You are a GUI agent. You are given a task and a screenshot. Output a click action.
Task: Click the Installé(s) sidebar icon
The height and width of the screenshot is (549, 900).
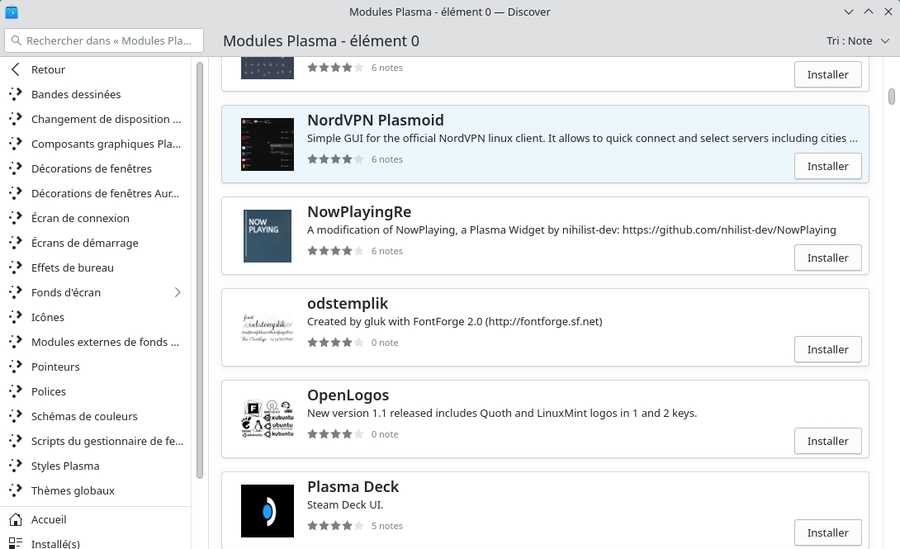tap(15, 544)
